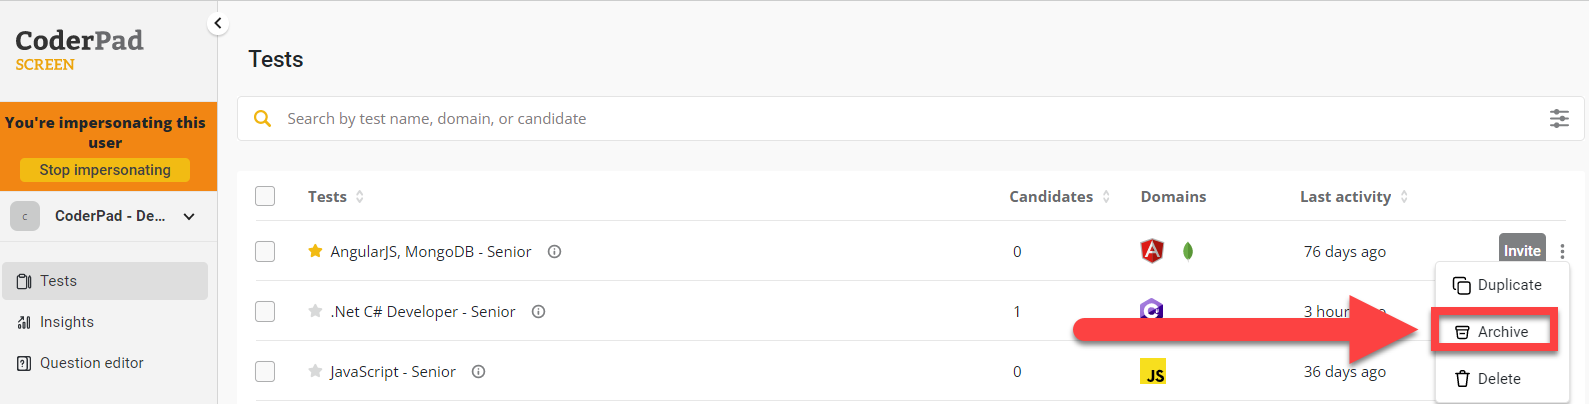1589x404 pixels.
Task: Check the AngularJS, MongoDB - Senior checkbox
Action: pos(265,251)
